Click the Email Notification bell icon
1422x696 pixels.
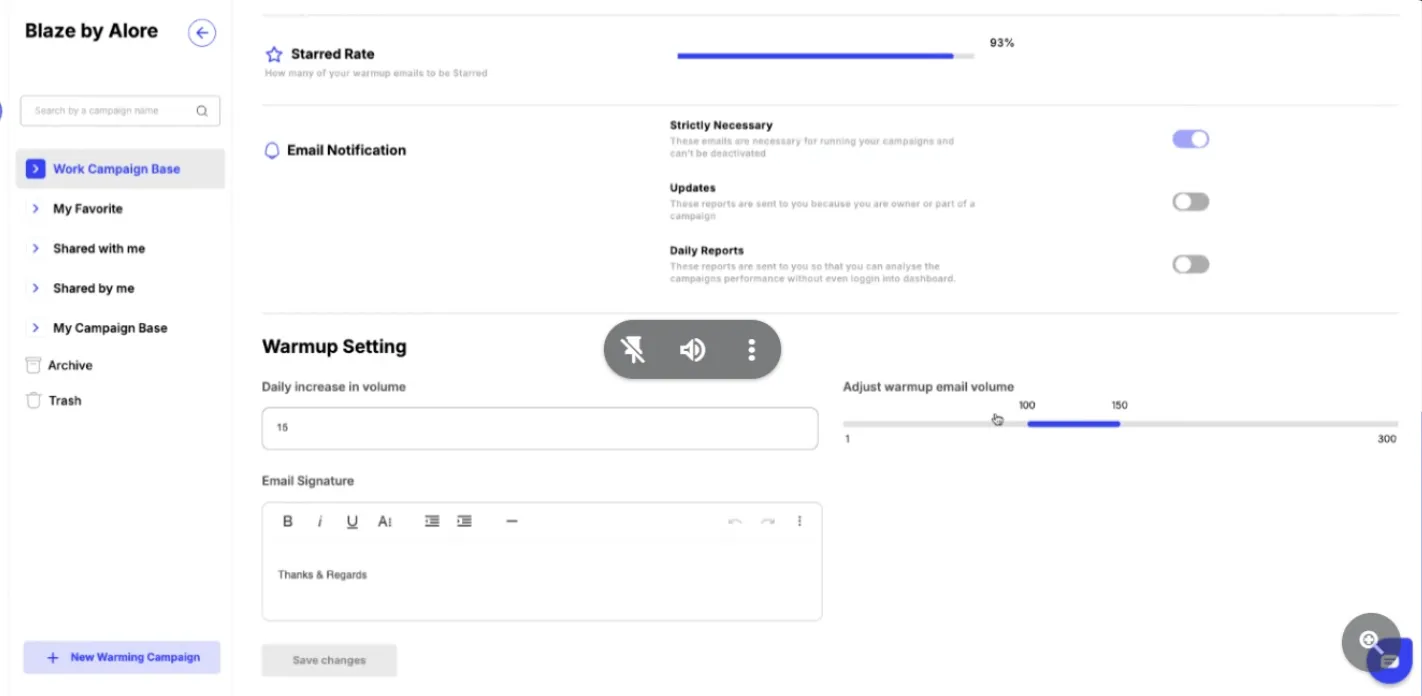click(271, 149)
